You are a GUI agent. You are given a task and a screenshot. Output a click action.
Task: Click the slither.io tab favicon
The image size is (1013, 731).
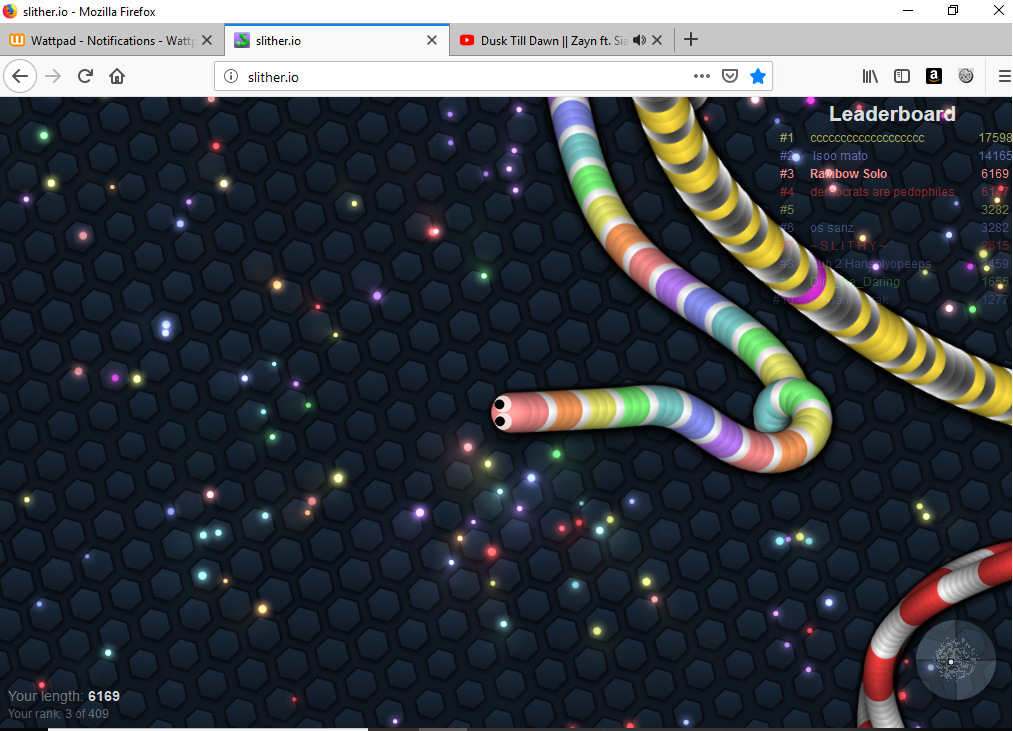click(x=242, y=40)
